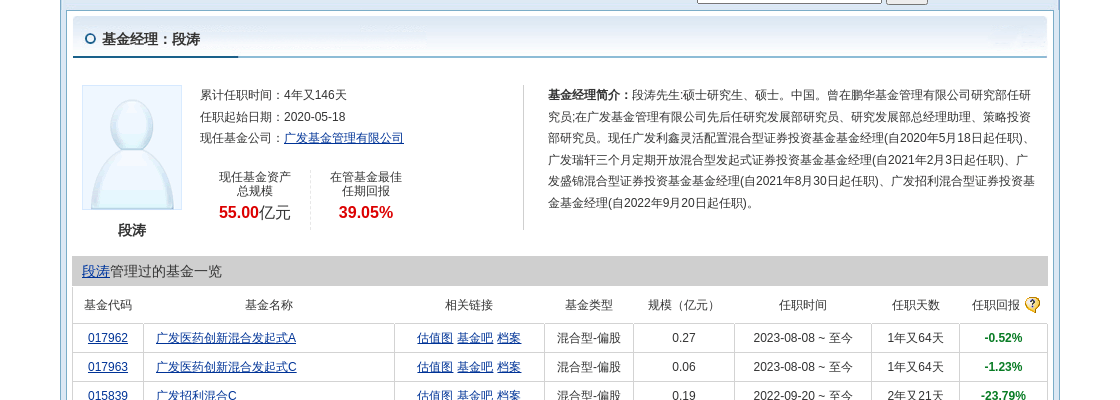
Task: Open 估值图 for fund 017963
Action: (x=435, y=367)
